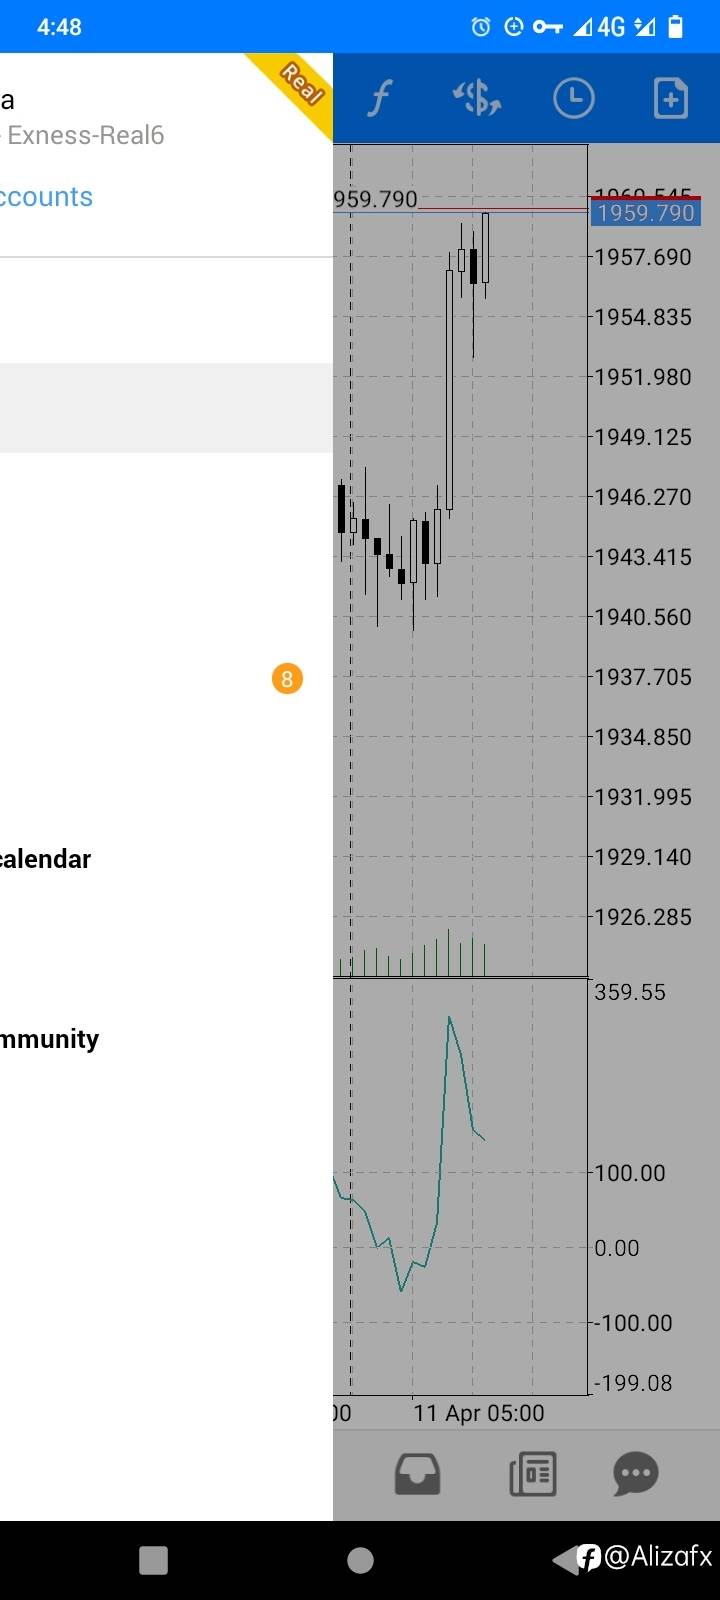Open the clock timeframe selector

[x=573, y=99]
